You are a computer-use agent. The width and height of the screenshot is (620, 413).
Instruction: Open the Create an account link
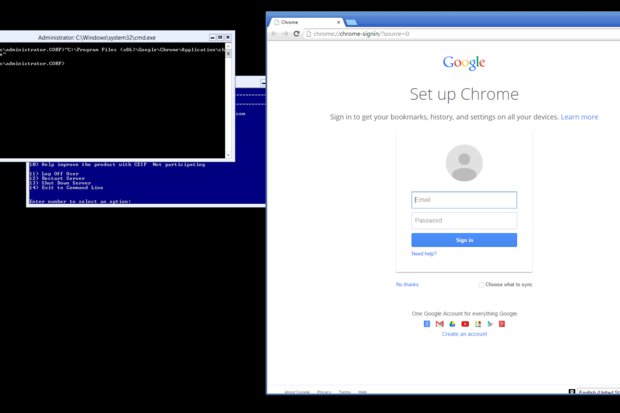[464, 334]
